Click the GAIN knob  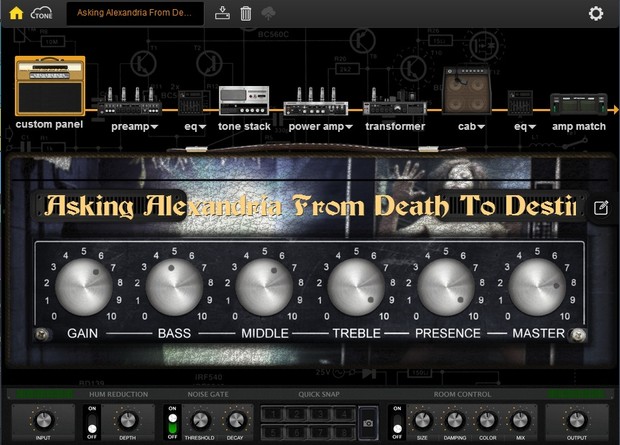click(x=84, y=287)
